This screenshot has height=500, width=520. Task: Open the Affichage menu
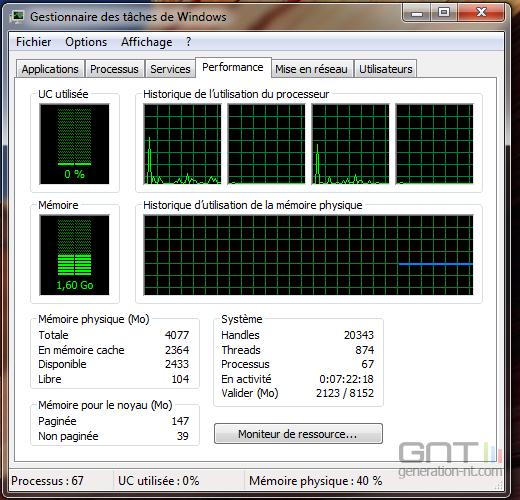pos(147,42)
